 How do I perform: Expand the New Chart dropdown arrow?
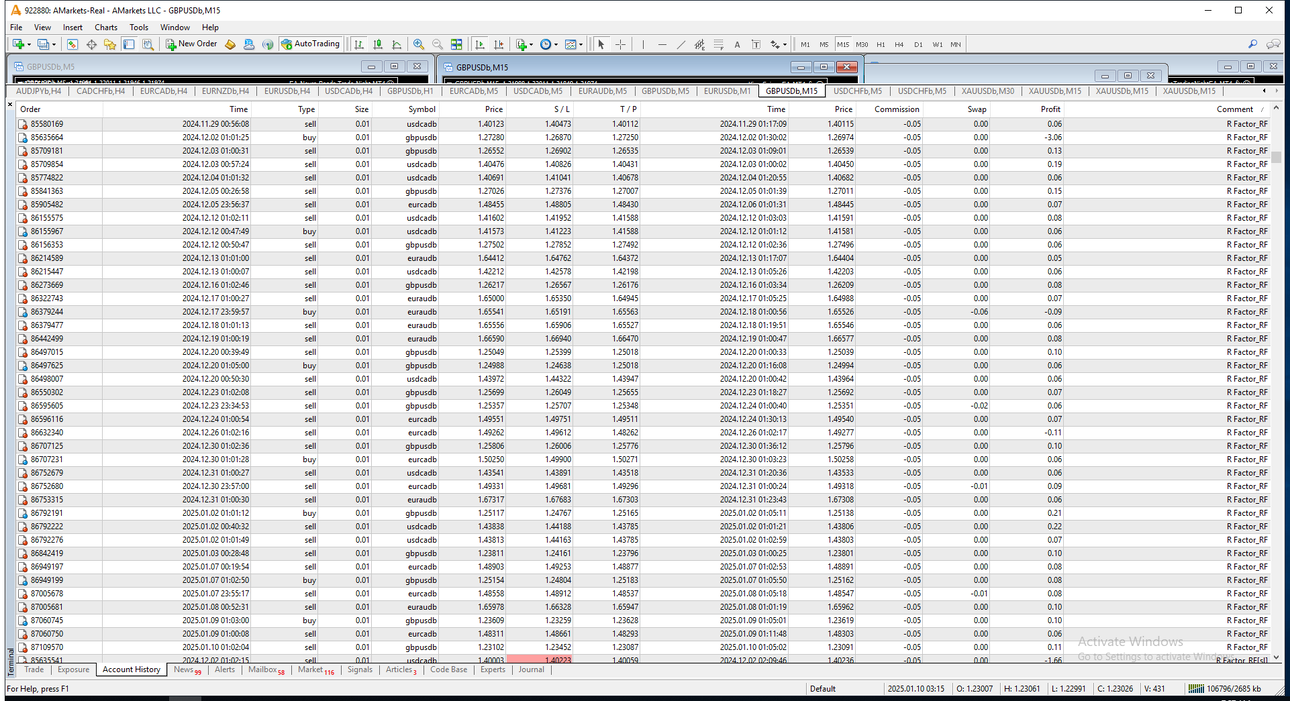pyautogui.click(x=30, y=44)
